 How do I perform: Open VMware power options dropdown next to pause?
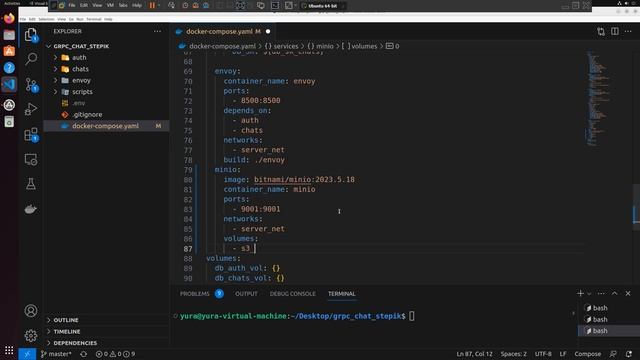(x=159, y=5)
